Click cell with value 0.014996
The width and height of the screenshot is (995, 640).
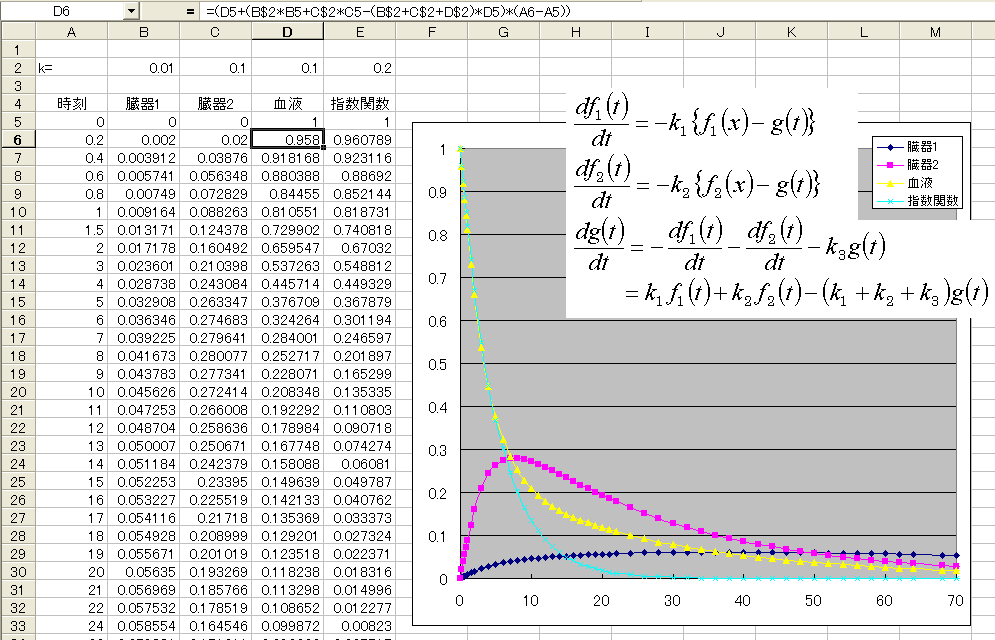coord(360,590)
